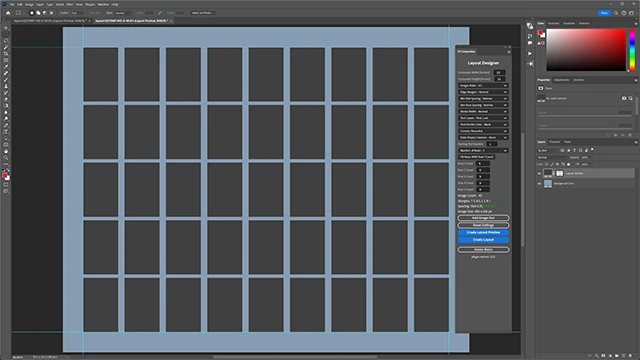Open the search icon at top right

616,13
